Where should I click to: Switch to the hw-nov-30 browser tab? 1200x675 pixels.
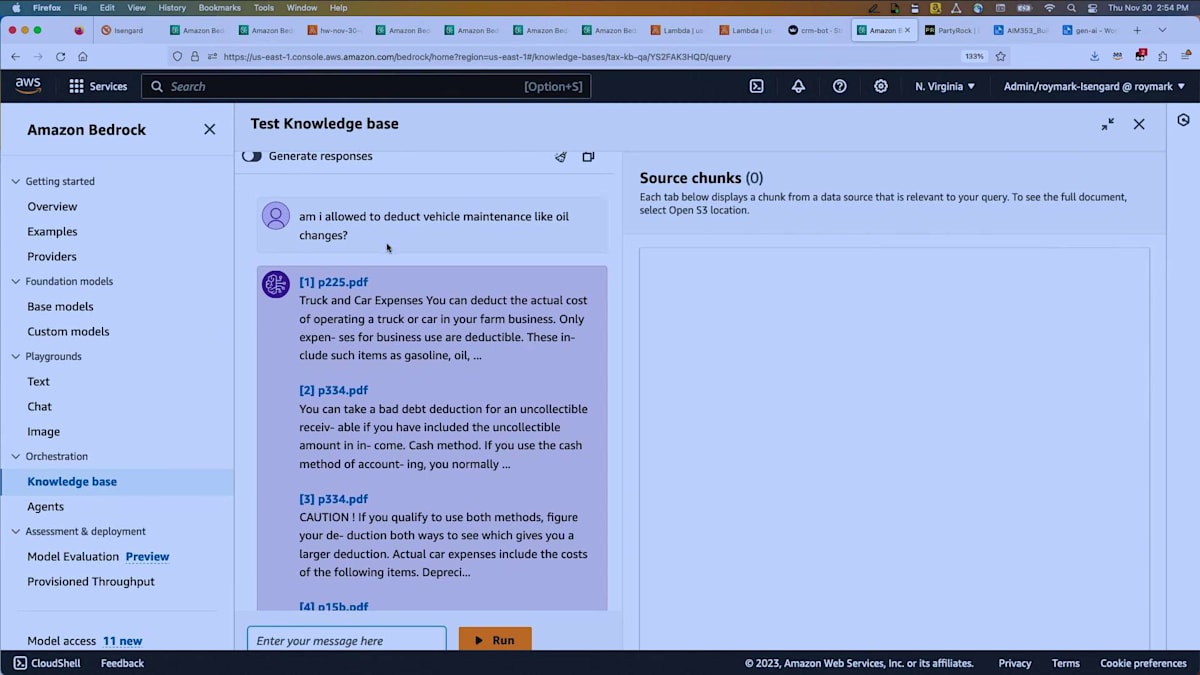[335, 30]
